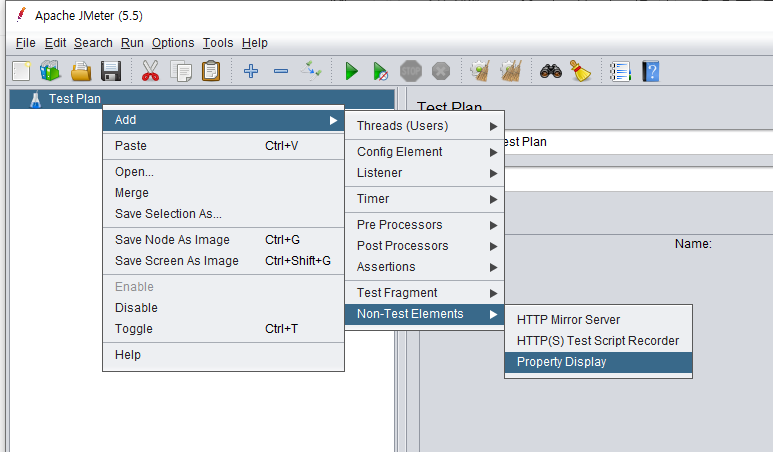773x452 pixels.
Task: Click the Reset Search yellow broom icon
Action: [x=580, y=71]
